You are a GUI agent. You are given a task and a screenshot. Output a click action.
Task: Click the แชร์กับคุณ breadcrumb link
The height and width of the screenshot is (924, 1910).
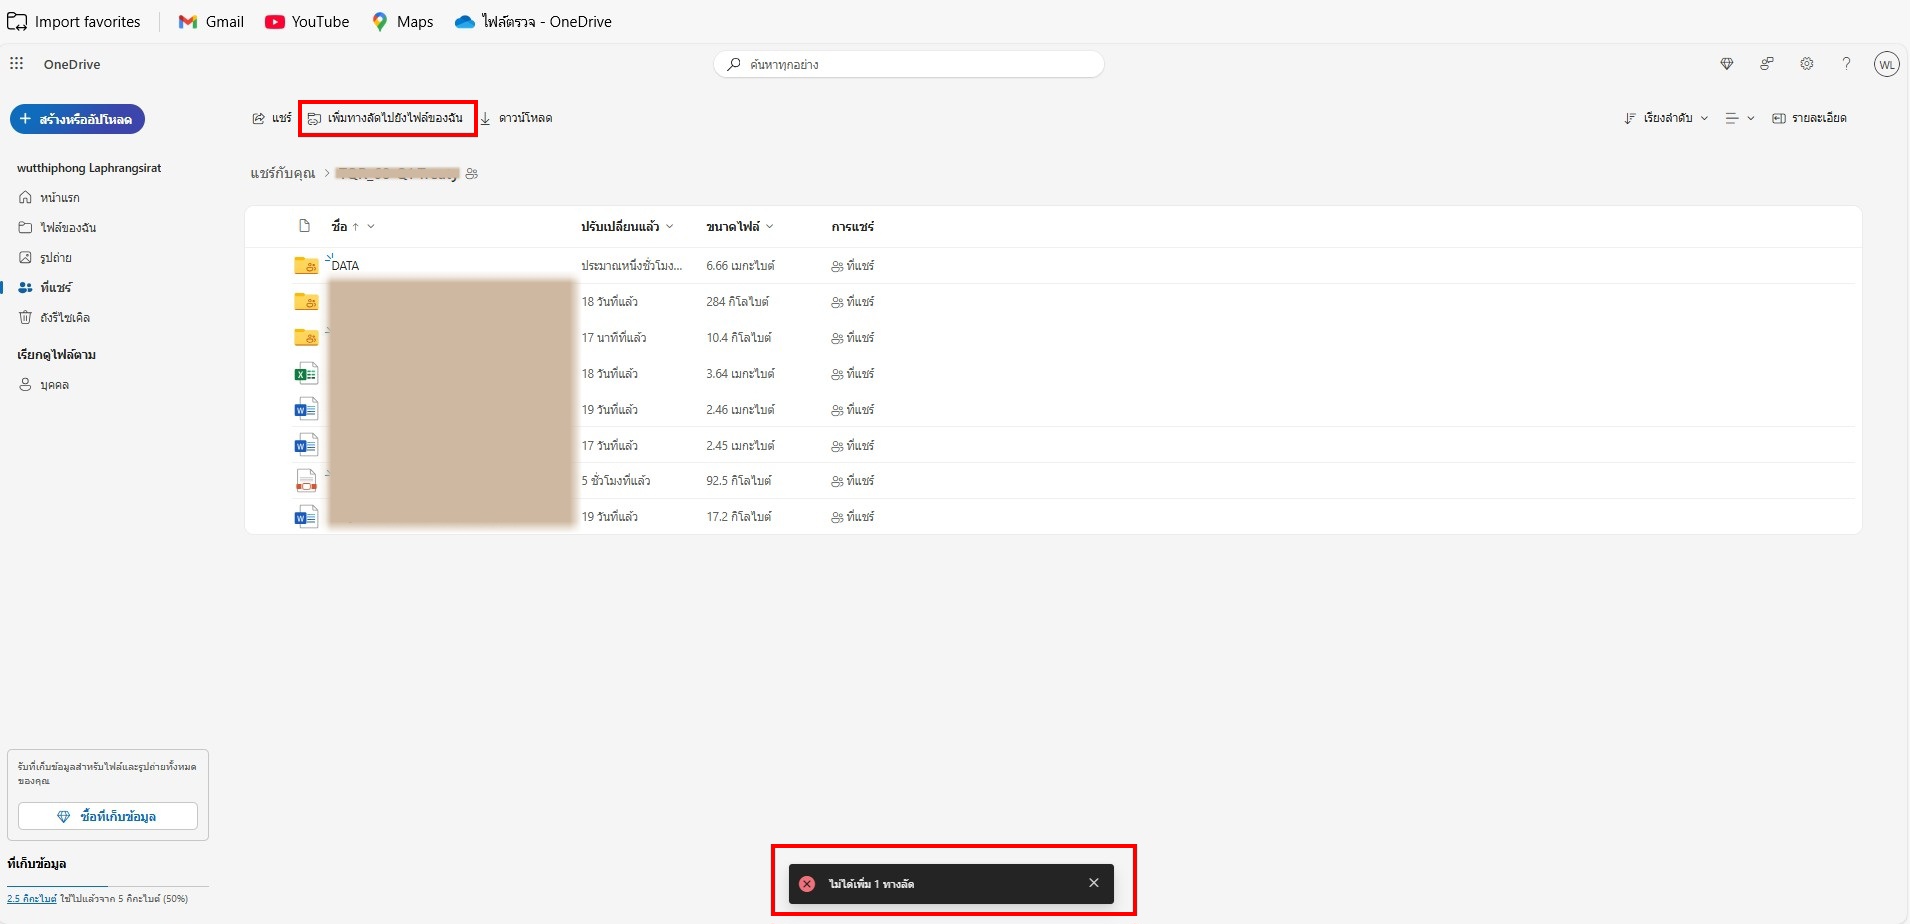click(283, 174)
